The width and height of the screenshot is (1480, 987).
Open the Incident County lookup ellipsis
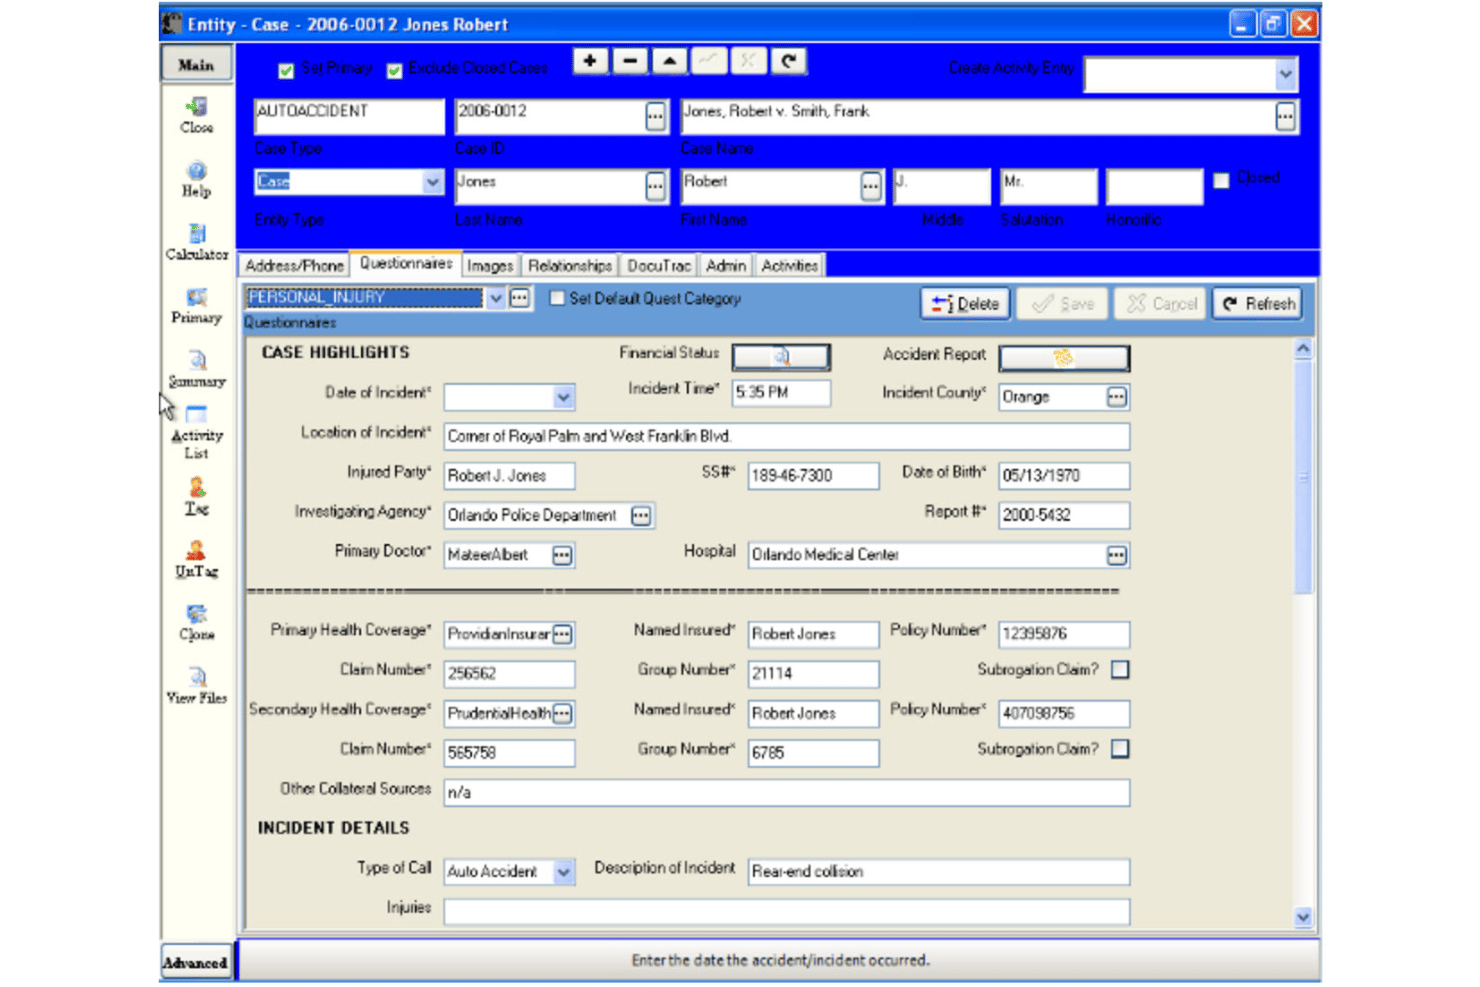pos(1116,397)
